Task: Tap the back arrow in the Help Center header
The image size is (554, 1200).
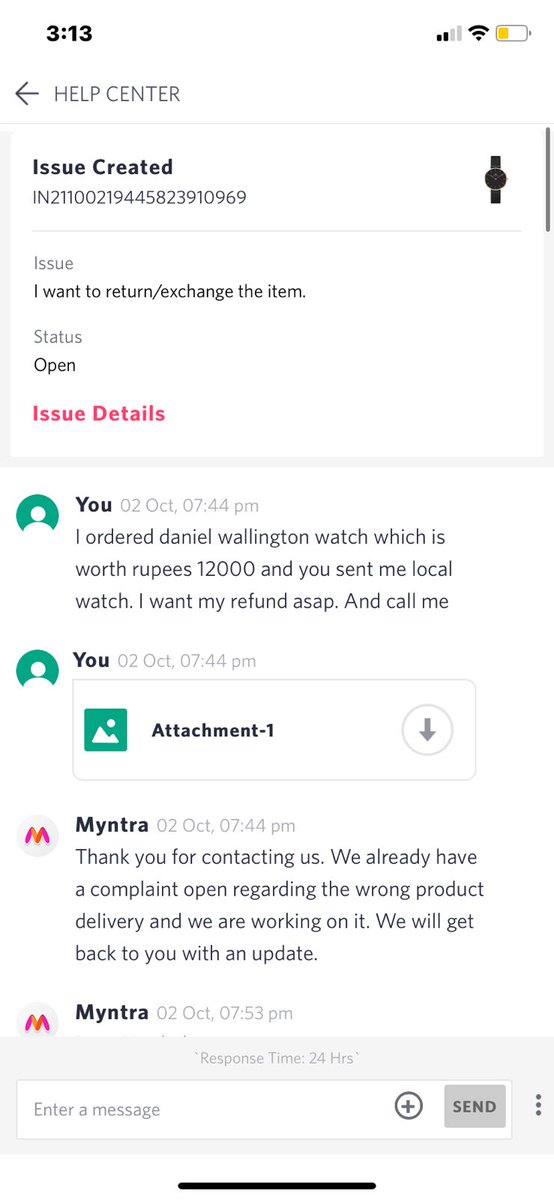Action: tap(27, 94)
